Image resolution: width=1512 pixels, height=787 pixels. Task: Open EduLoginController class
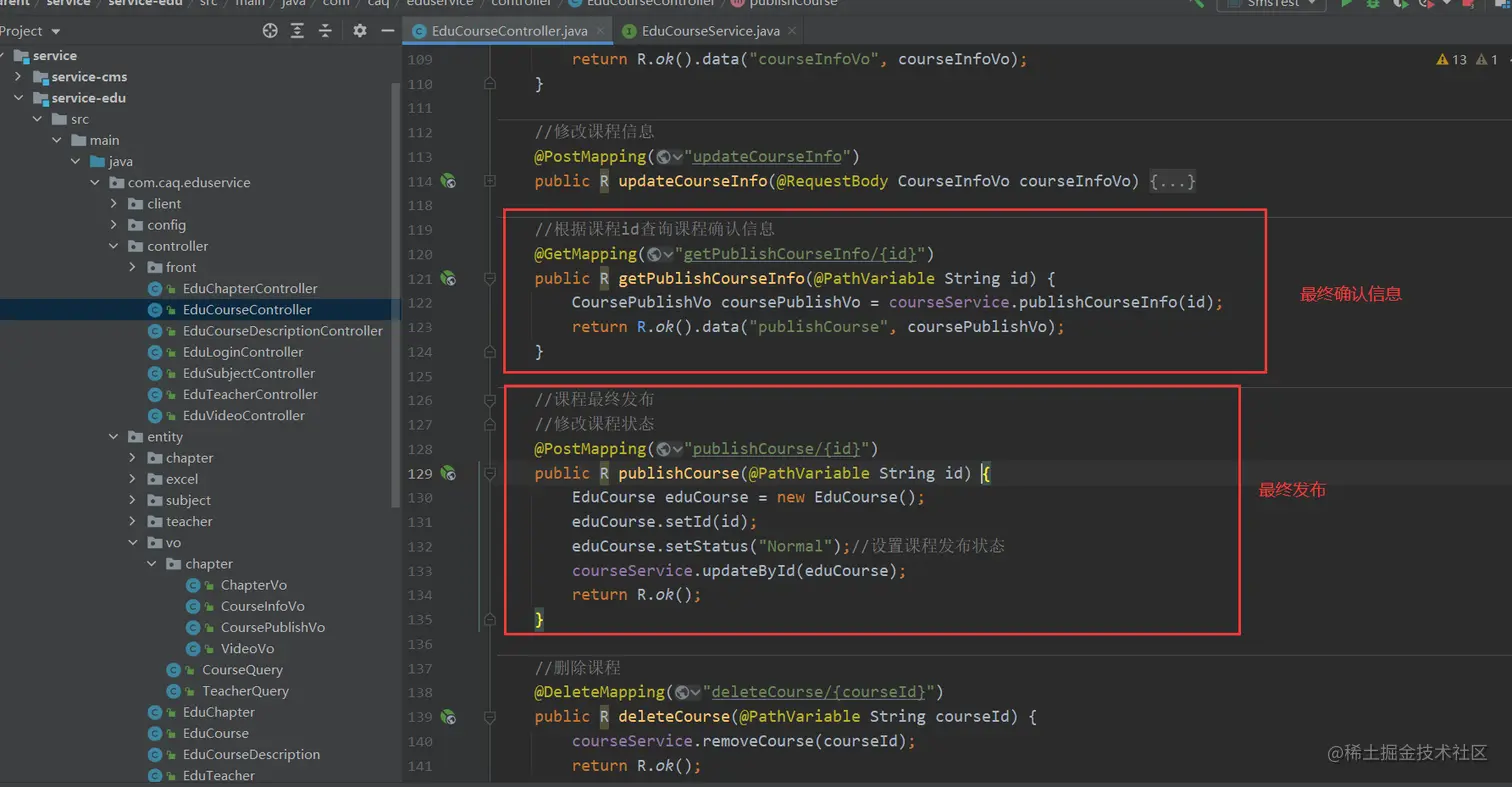tap(242, 352)
